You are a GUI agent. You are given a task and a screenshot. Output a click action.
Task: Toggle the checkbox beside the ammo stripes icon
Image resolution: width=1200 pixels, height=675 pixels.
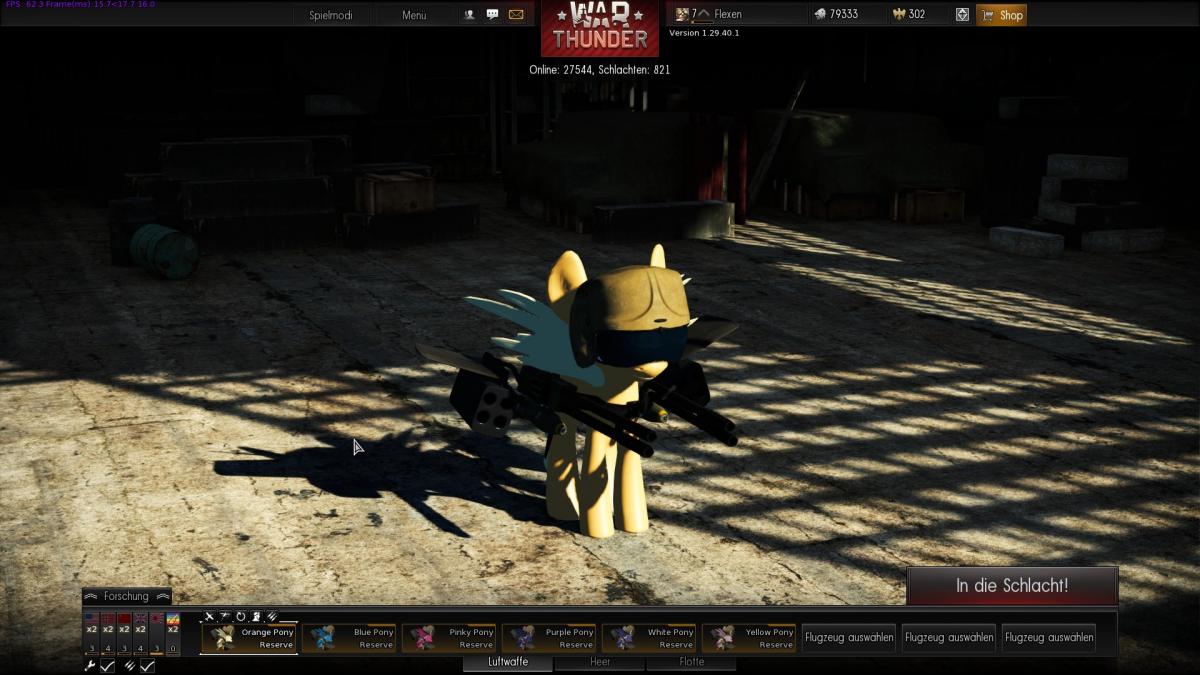tap(147, 666)
